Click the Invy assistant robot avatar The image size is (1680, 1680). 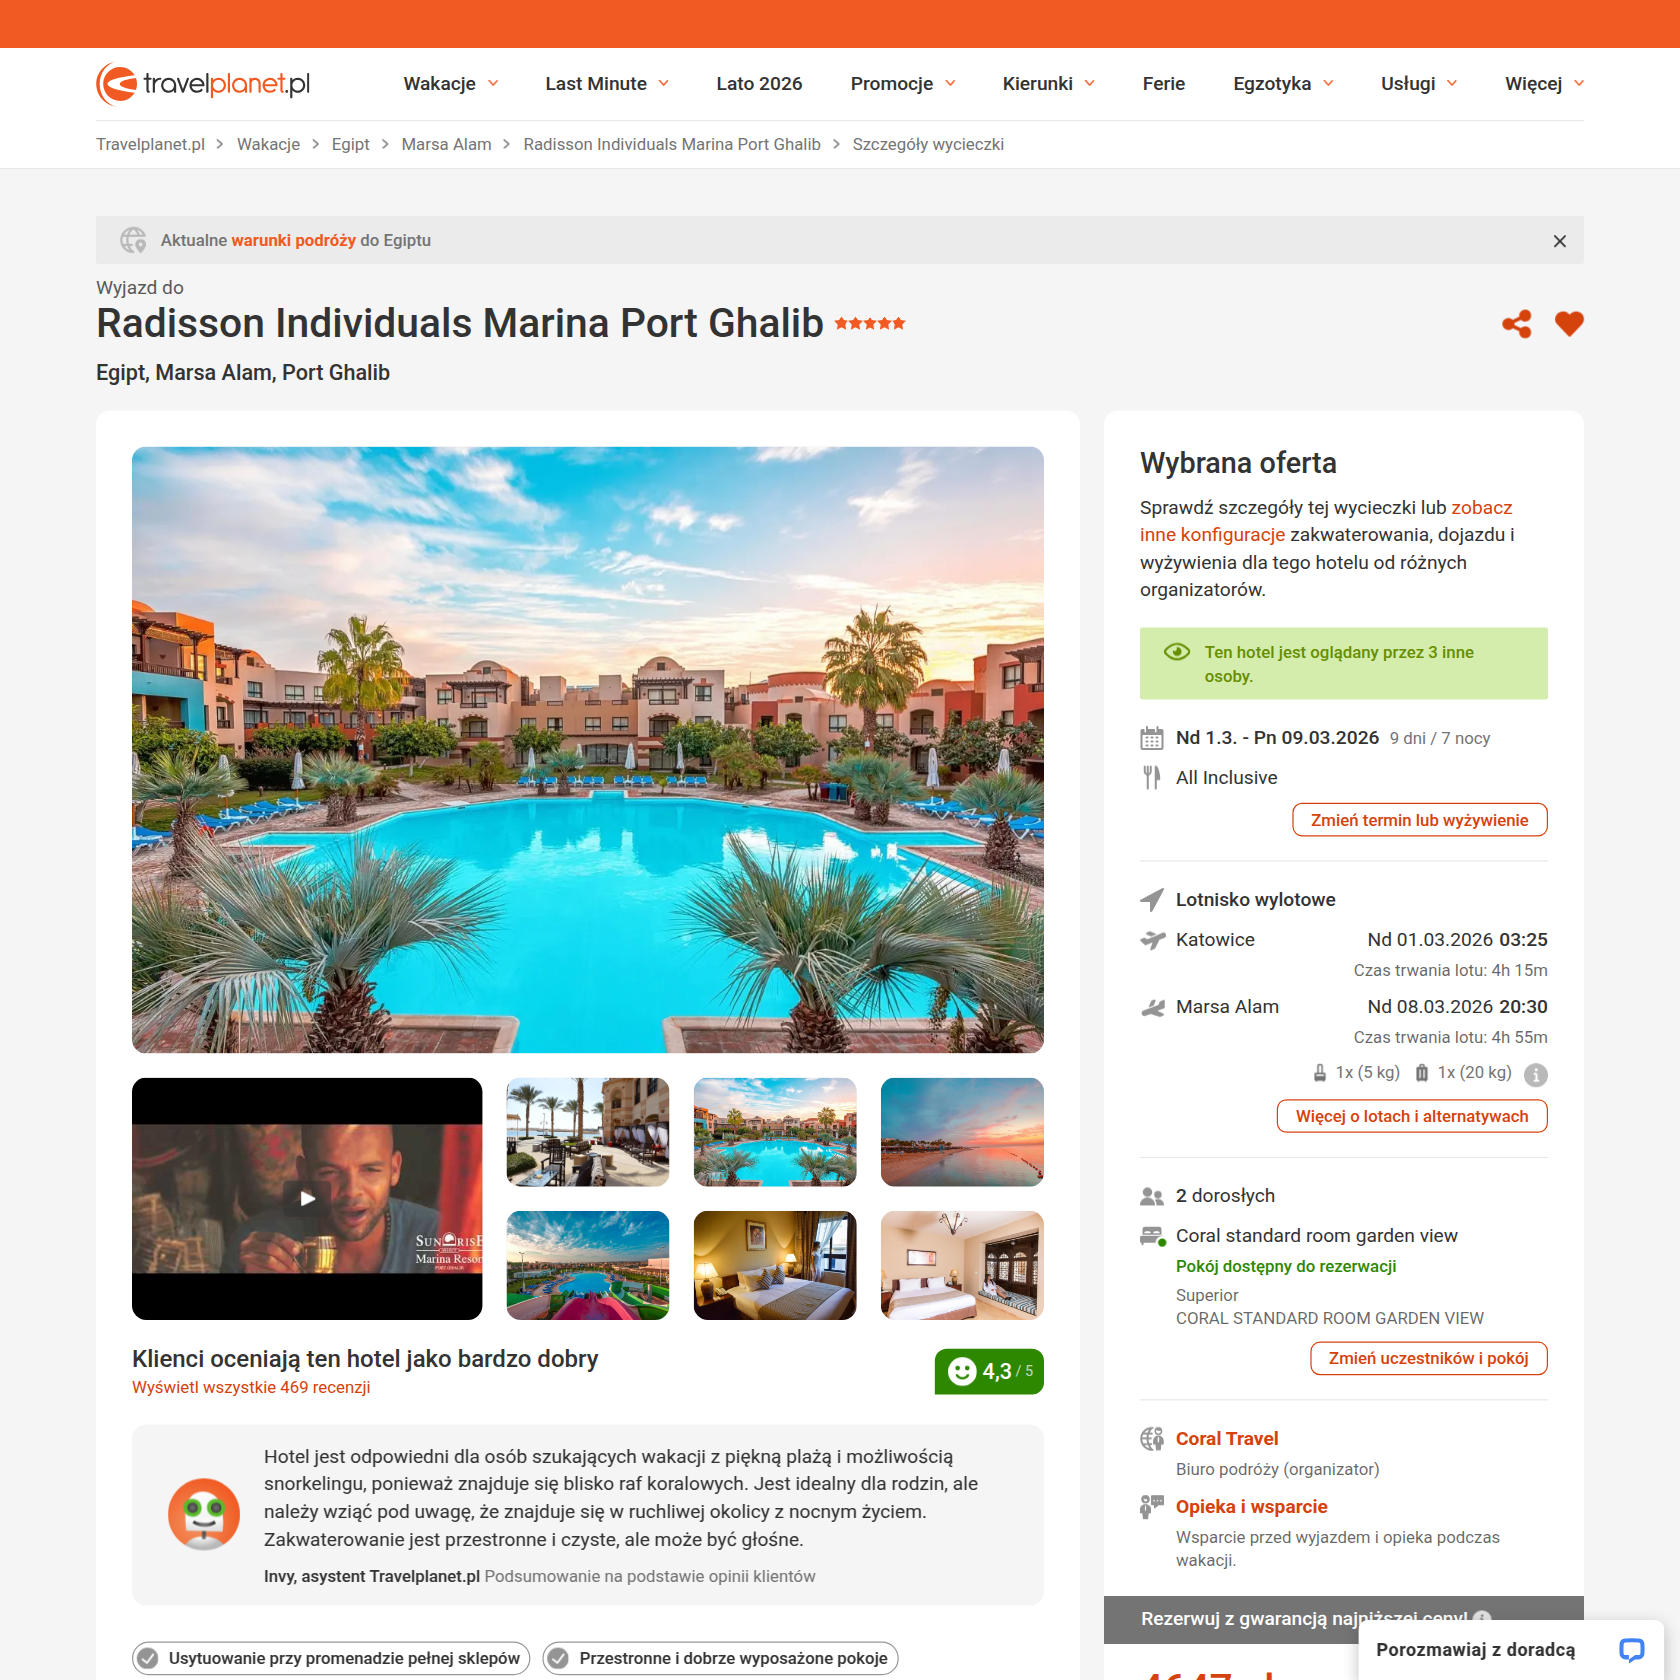(x=204, y=1514)
